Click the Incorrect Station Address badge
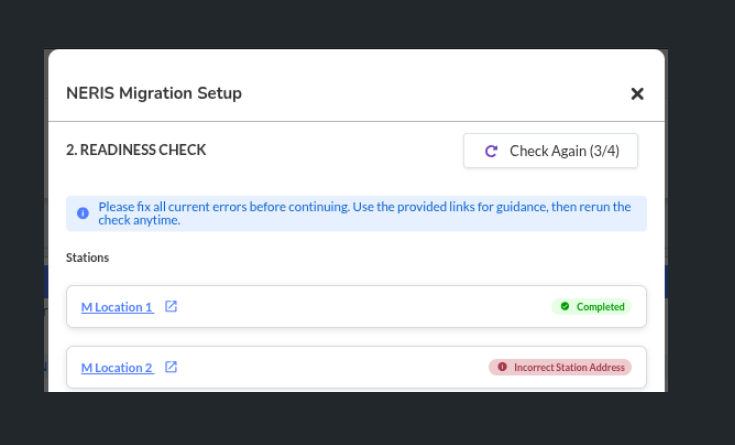735x445 pixels. pos(560,367)
